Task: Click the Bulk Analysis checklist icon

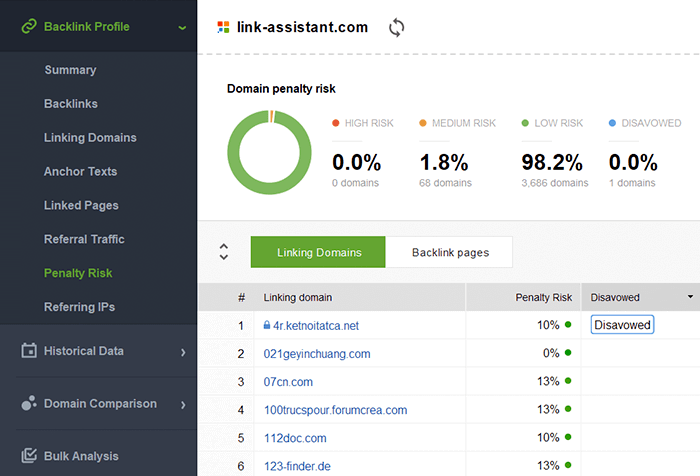Action: (x=29, y=455)
